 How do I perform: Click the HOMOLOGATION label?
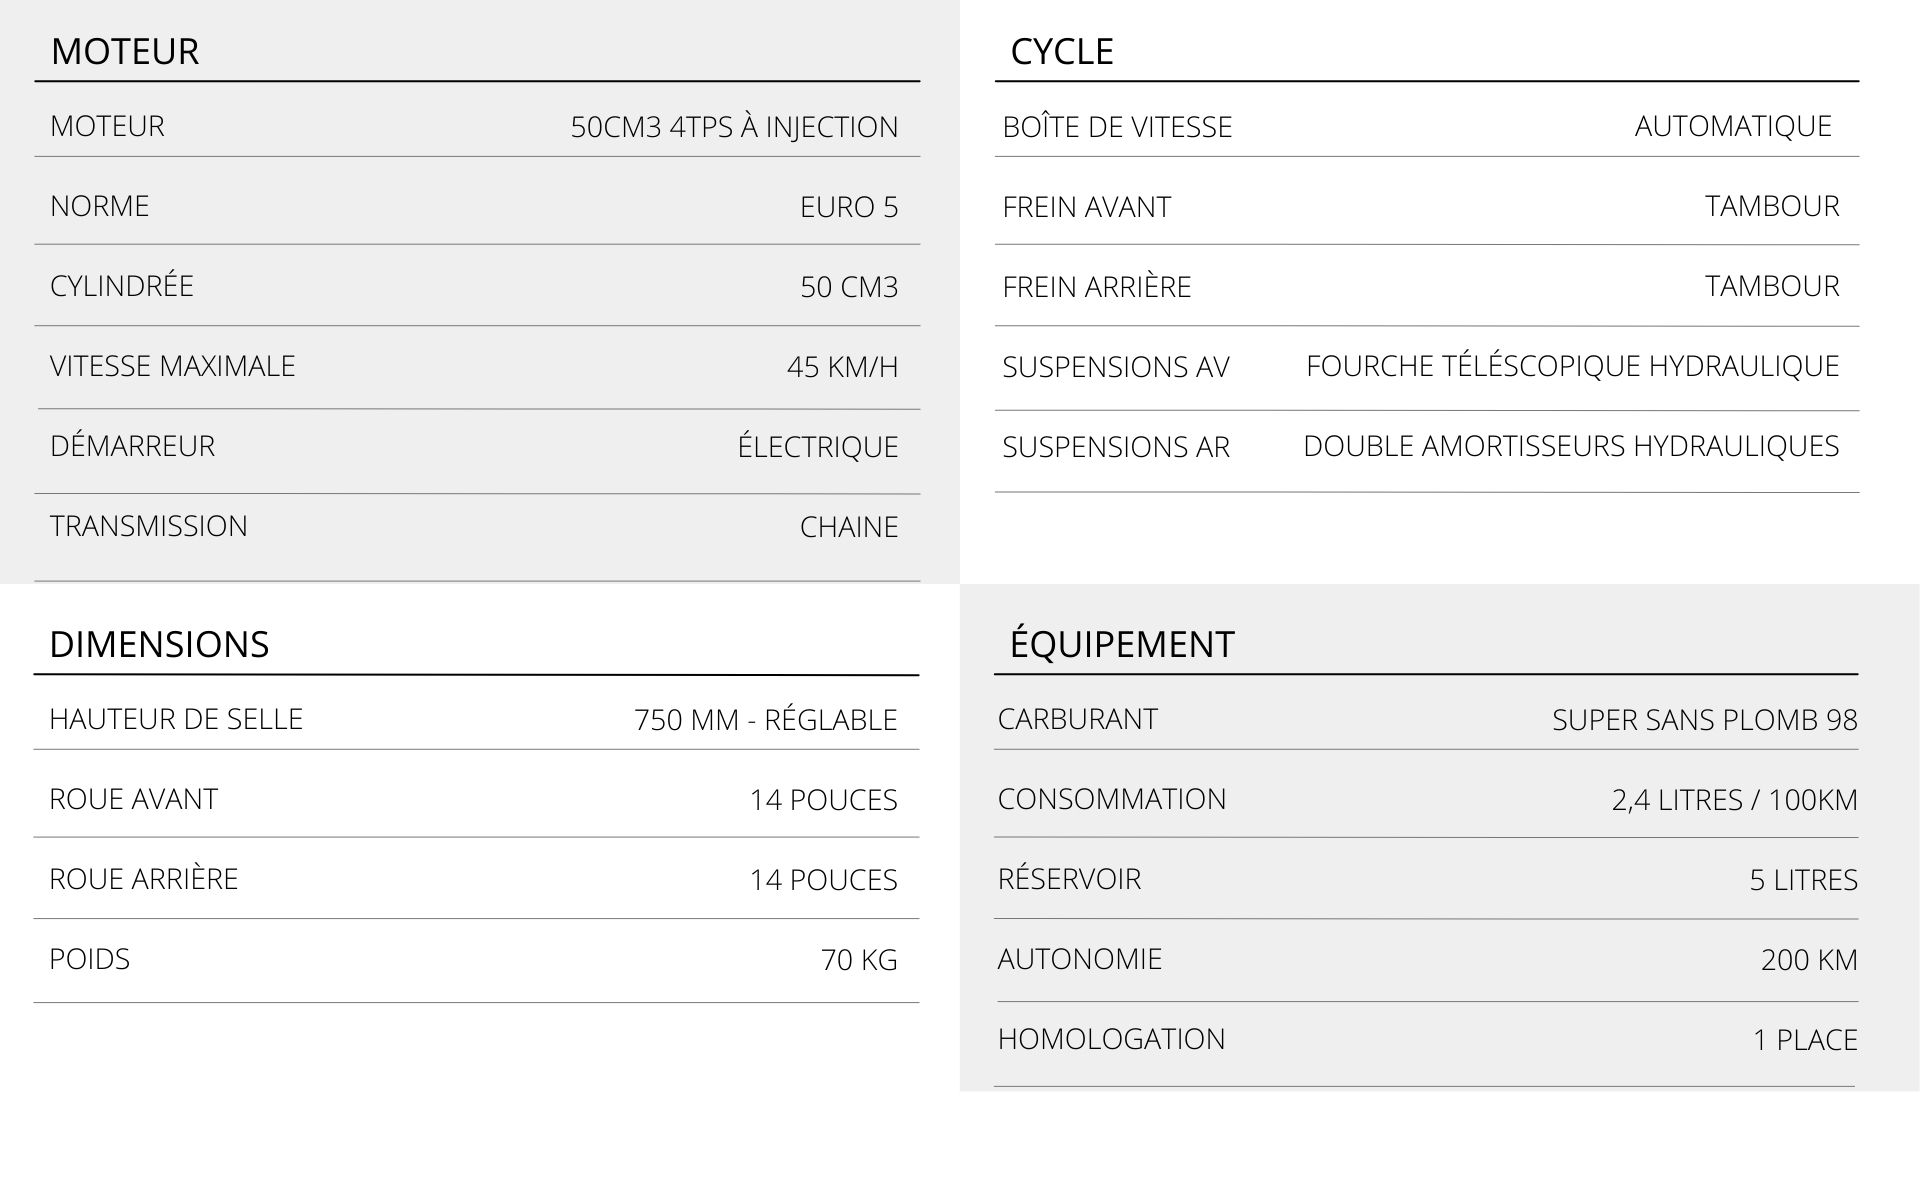[x=1111, y=1039]
